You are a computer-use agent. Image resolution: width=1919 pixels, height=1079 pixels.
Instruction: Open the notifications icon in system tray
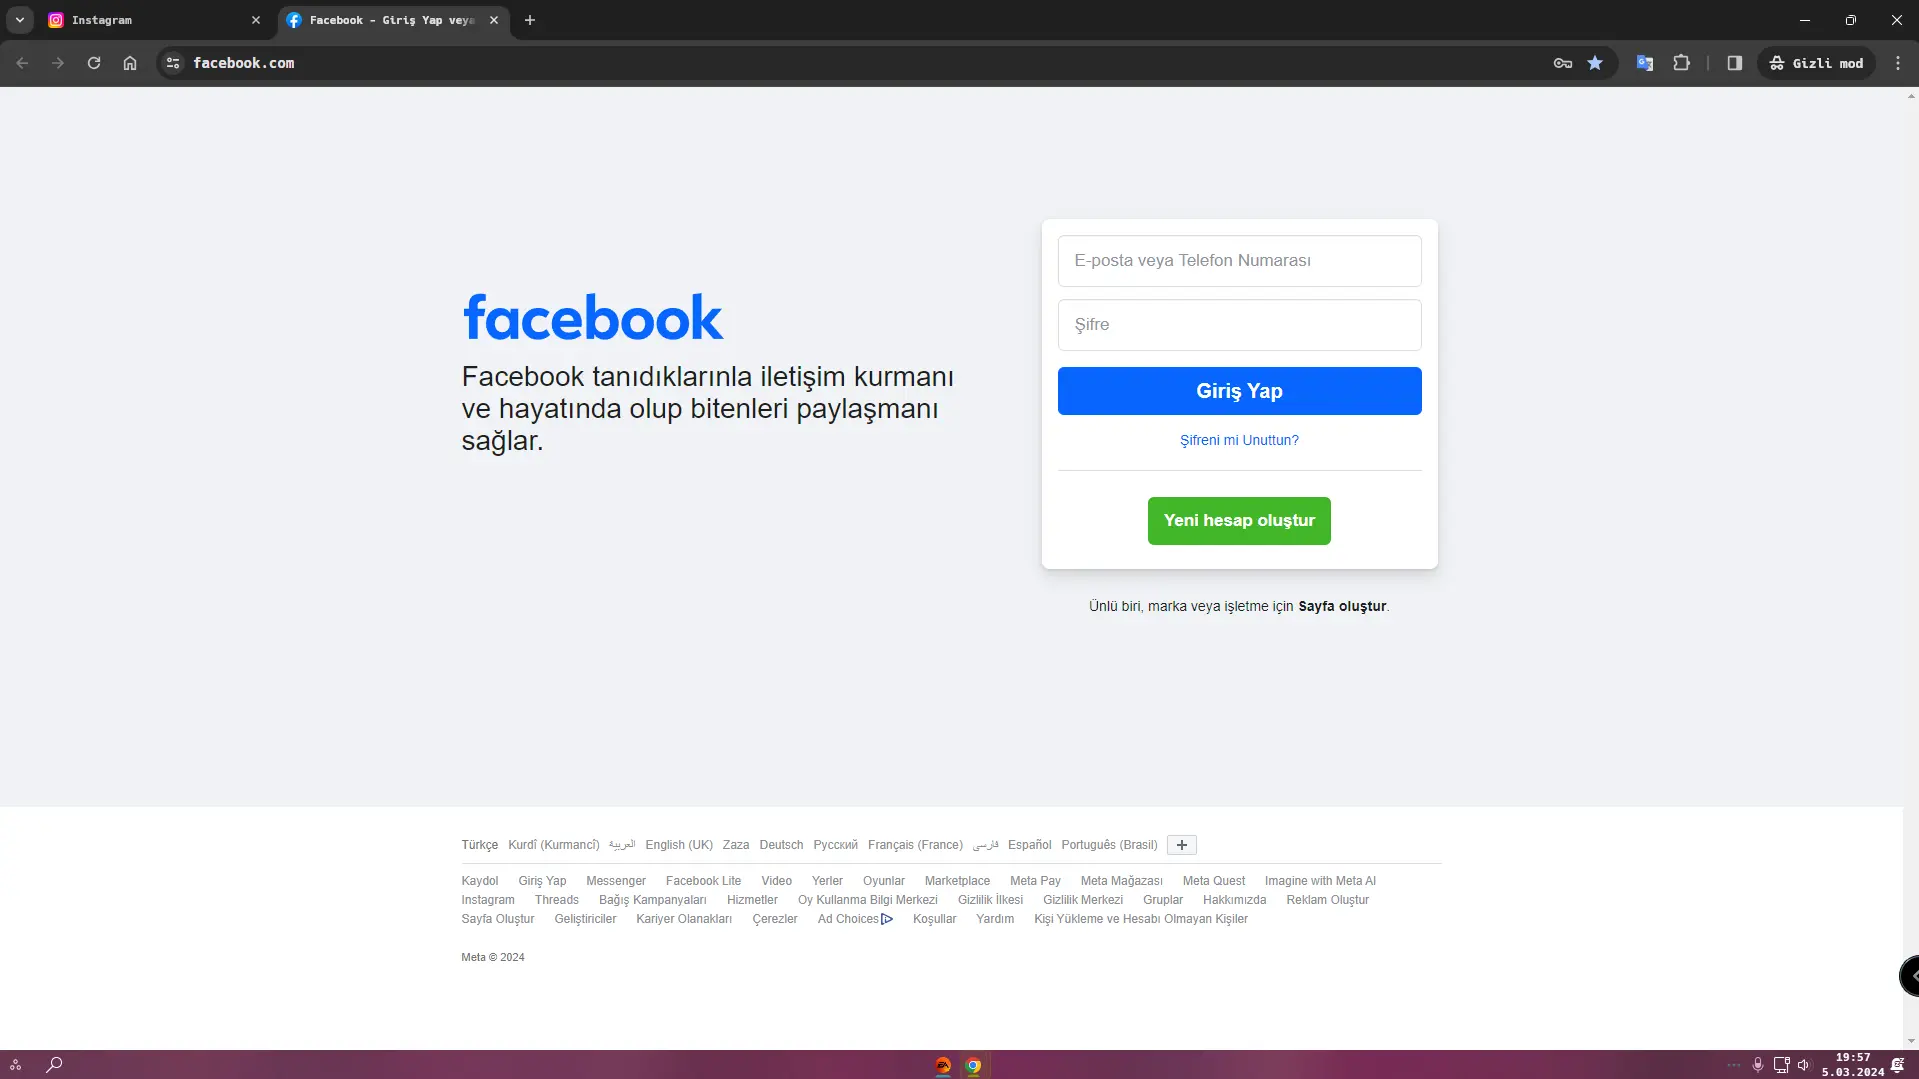[1897, 1065]
